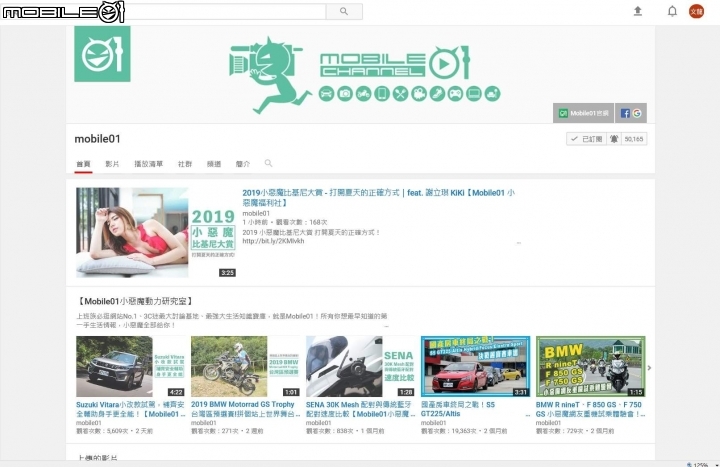Click the monitor screen icon in banner
Viewport: 720px width, 467px height.
(473, 94)
